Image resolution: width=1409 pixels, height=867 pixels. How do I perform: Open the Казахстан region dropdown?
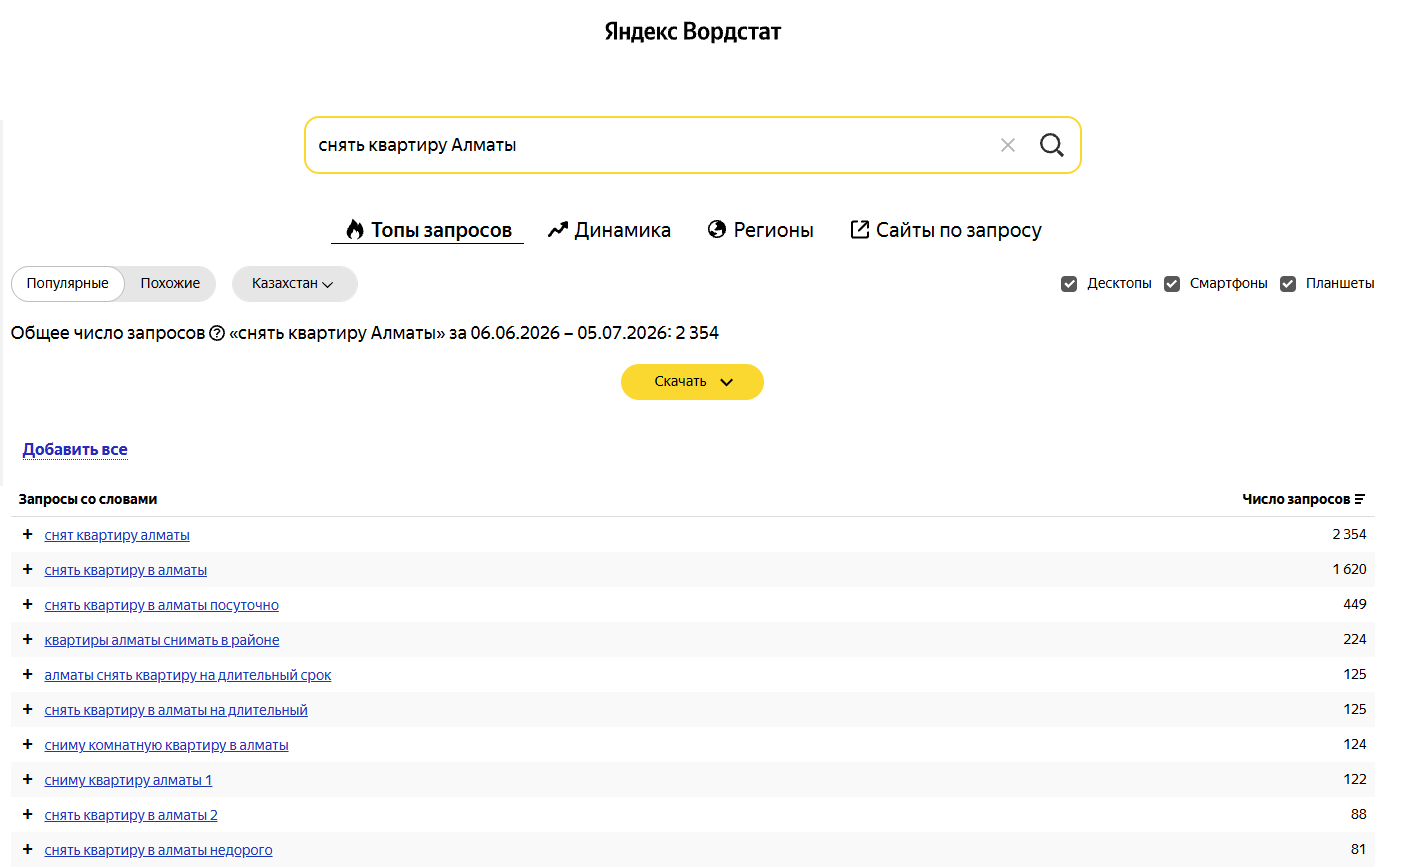[x=294, y=284]
